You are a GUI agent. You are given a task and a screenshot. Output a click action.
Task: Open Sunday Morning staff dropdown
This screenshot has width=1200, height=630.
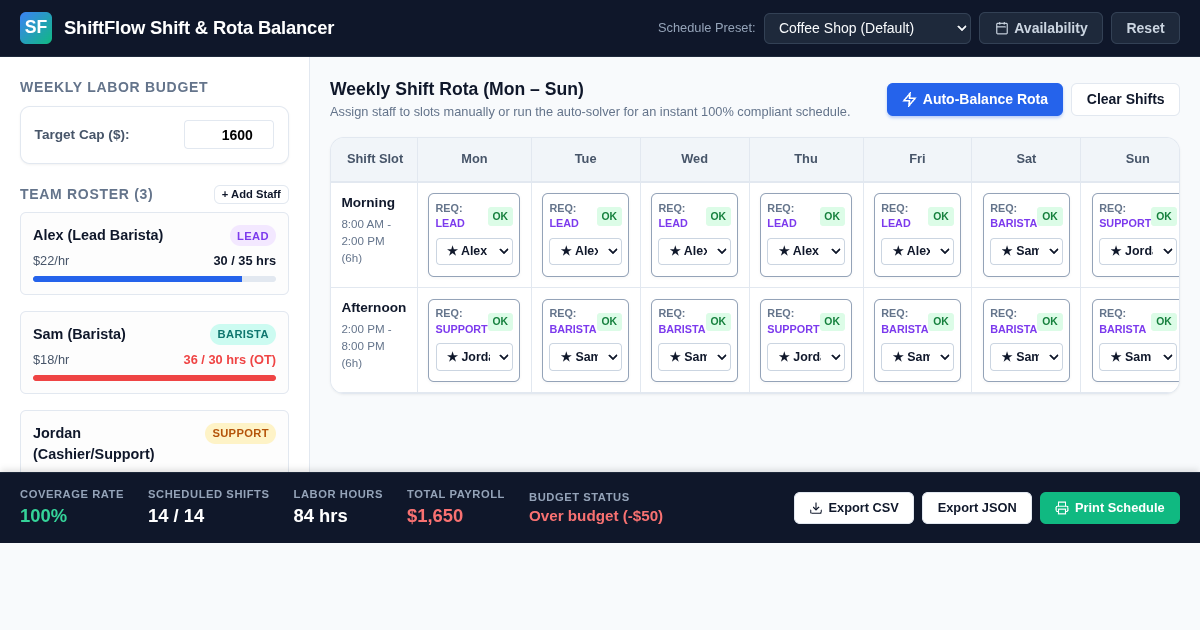[x=1138, y=251]
